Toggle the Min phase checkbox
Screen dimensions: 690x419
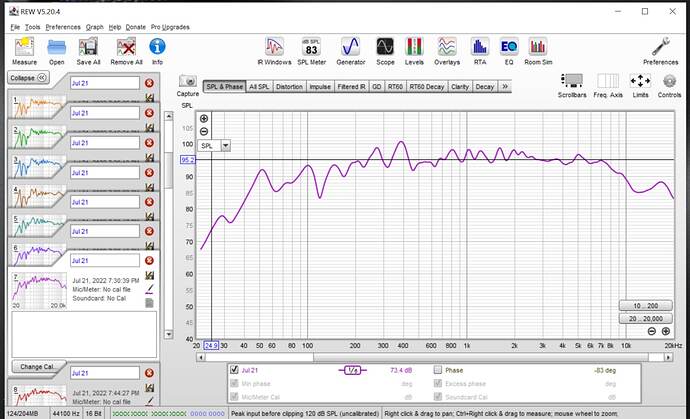pyautogui.click(x=235, y=384)
